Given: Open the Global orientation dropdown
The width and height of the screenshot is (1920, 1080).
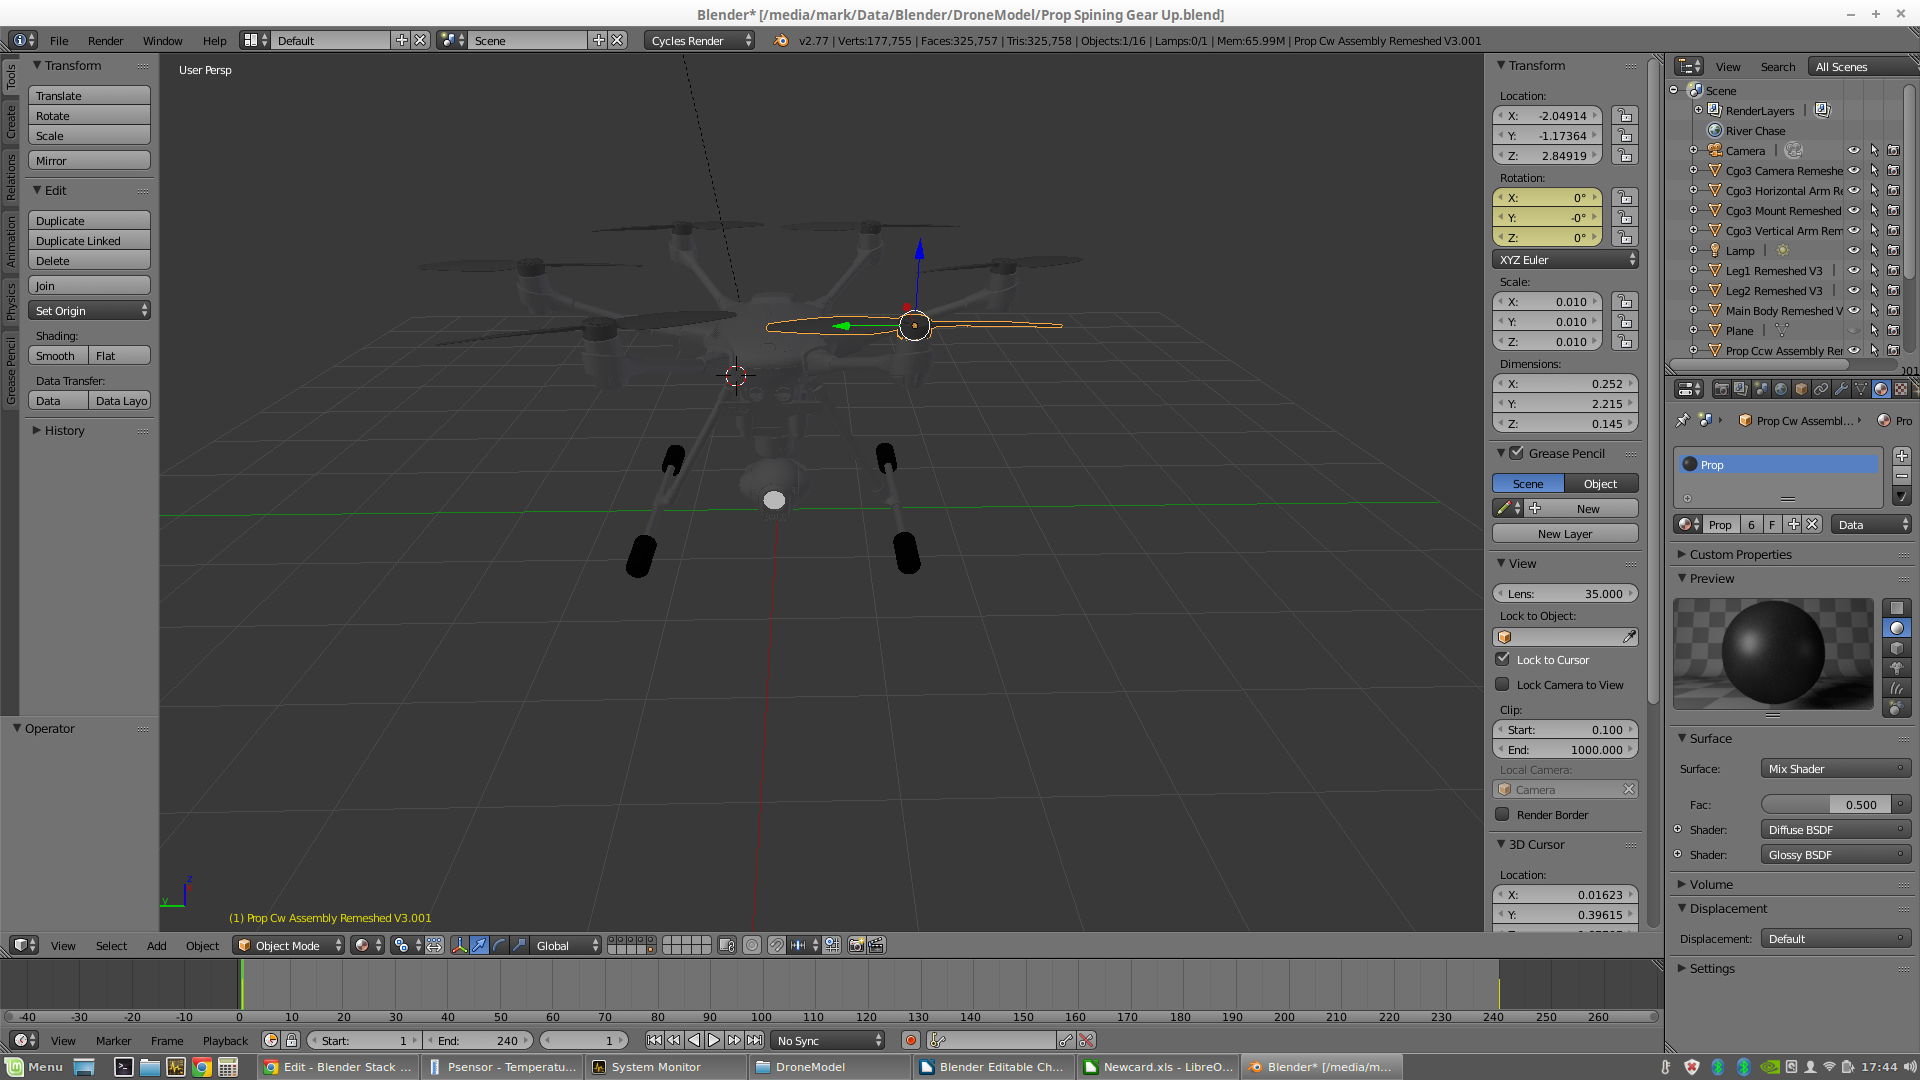Looking at the screenshot, I should (x=565, y=945).
